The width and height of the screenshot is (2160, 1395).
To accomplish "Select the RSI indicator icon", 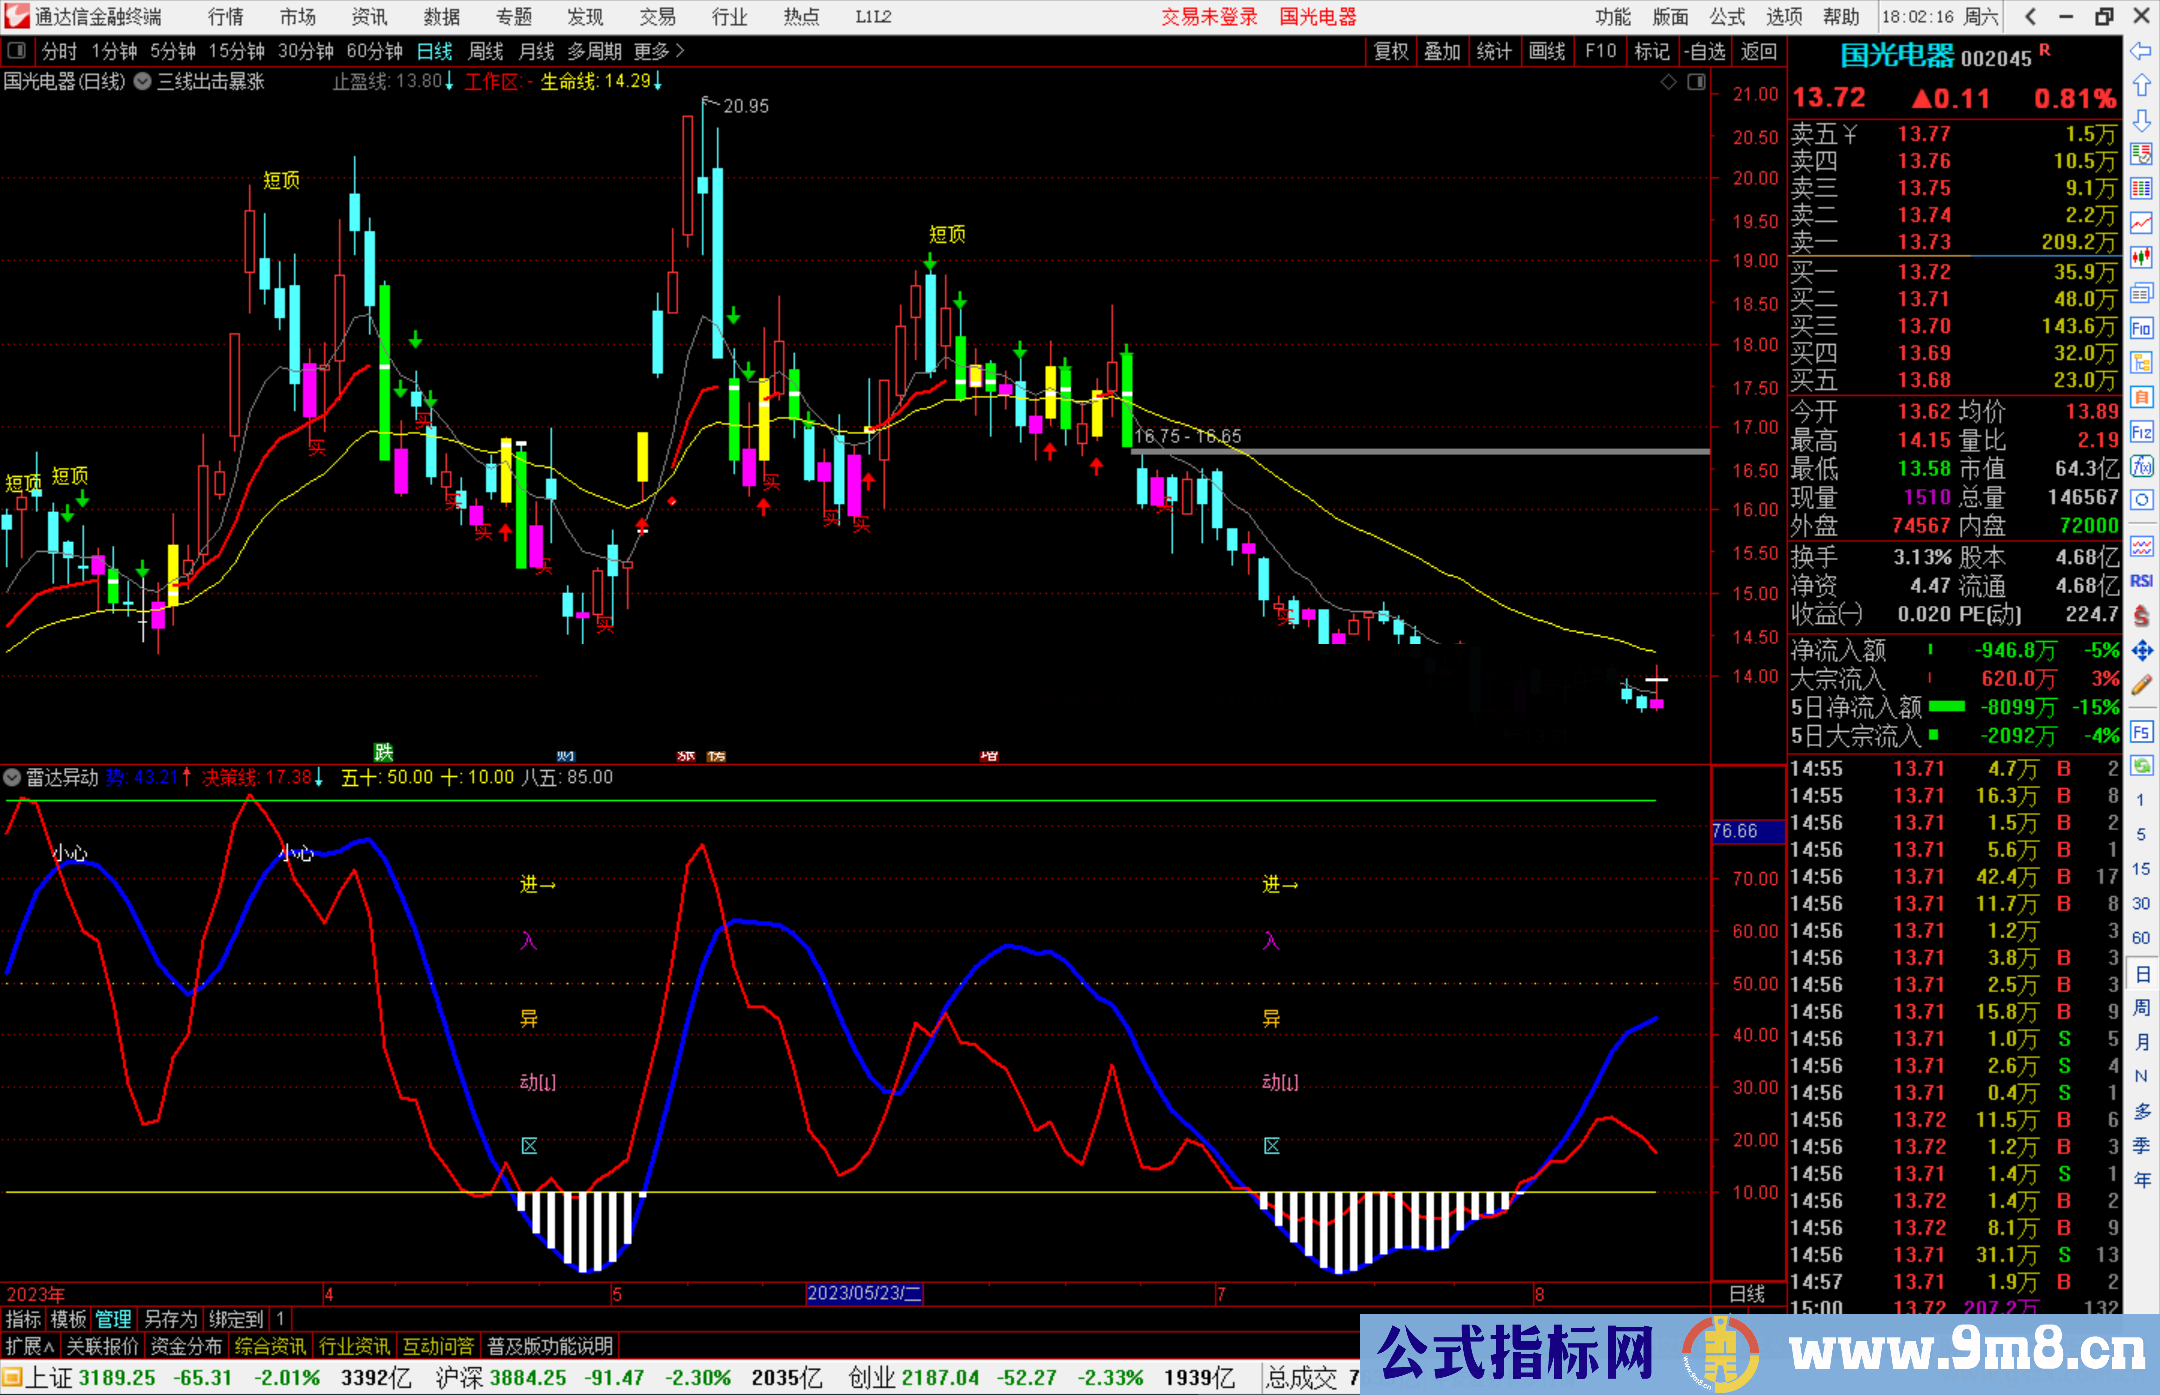I will point(2141,581).
